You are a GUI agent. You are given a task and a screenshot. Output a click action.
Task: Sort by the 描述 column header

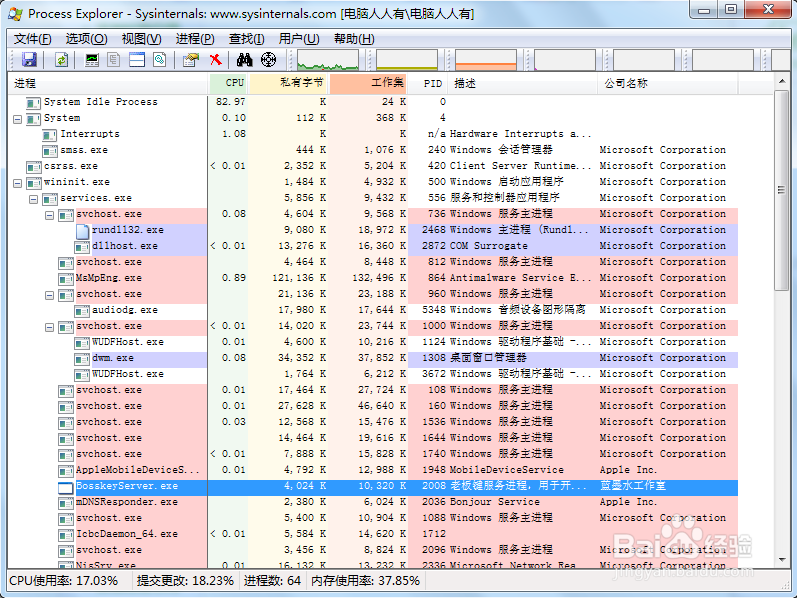(x=523, y=83)
